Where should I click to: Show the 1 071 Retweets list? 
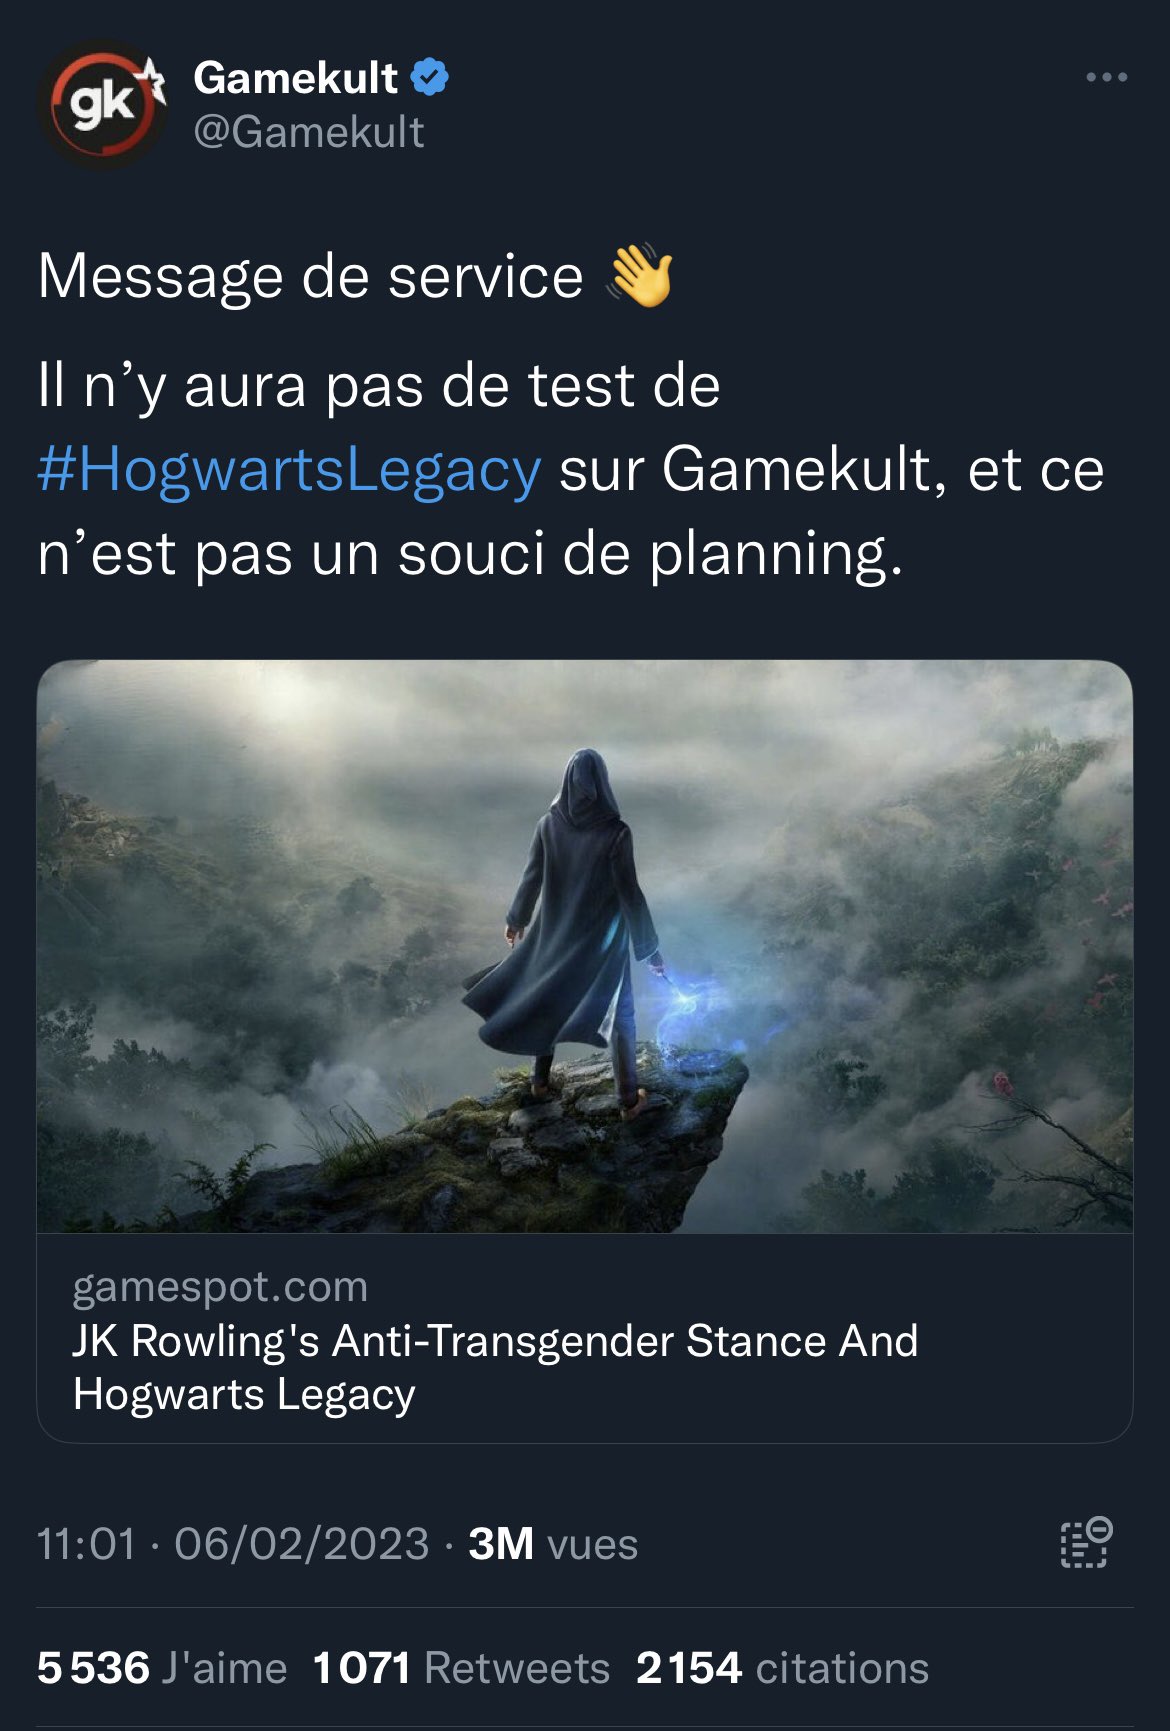point(461,1668)
